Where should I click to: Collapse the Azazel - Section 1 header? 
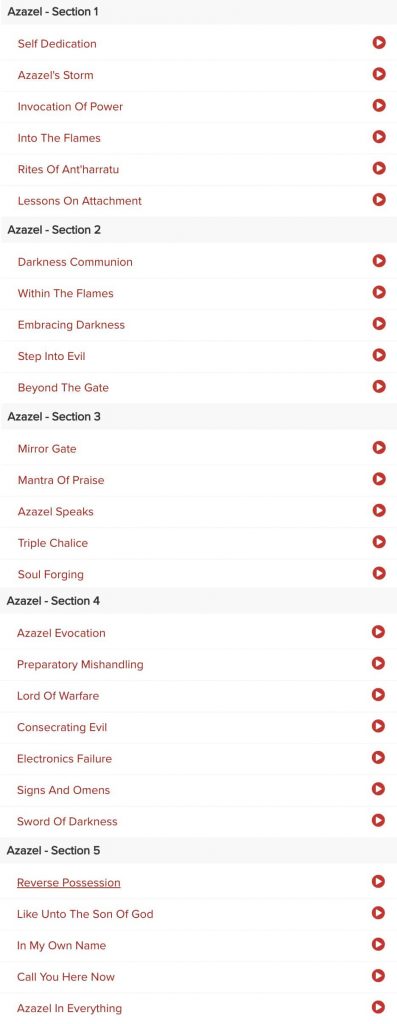pyautogui.click(x=198, y=12)
